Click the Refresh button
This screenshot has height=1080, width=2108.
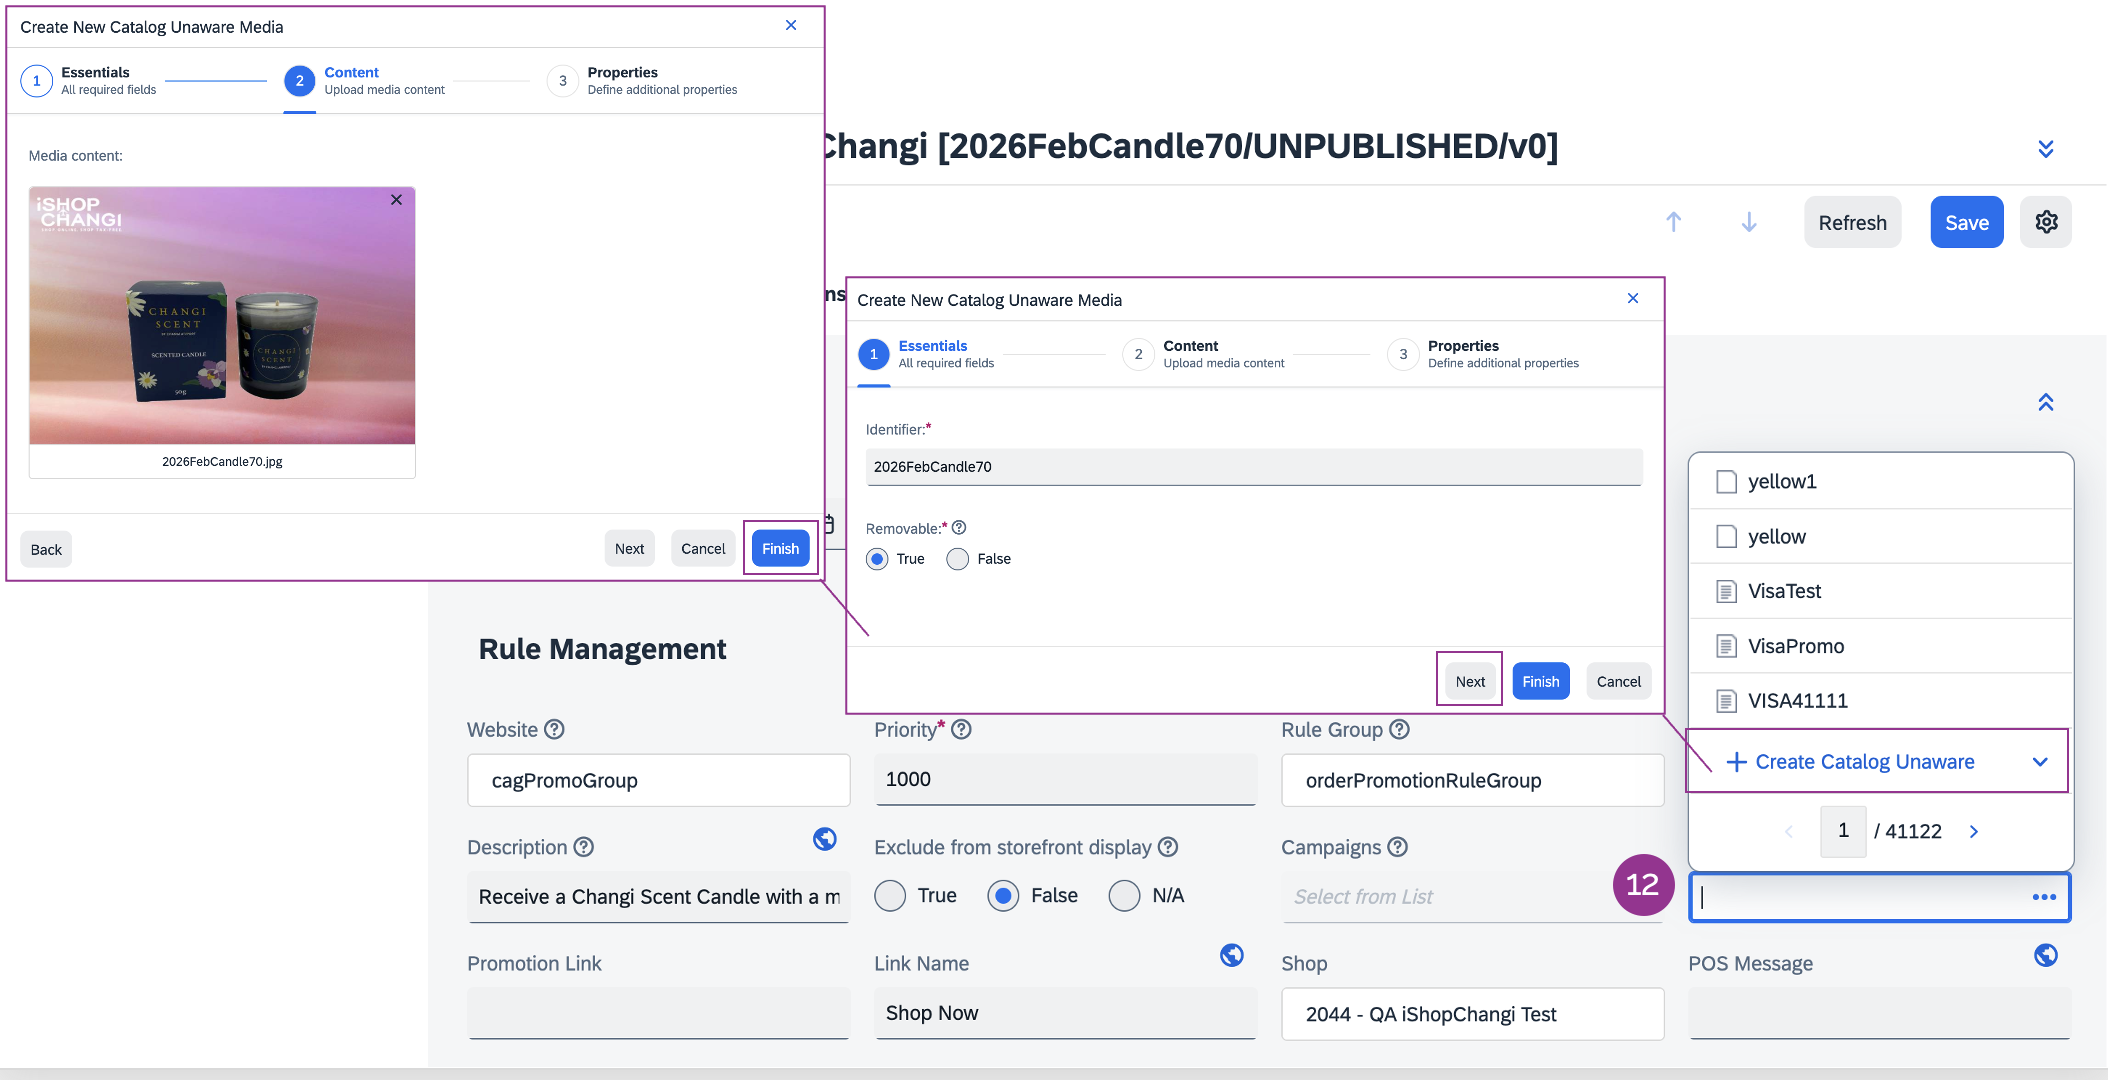[1852, 222]
